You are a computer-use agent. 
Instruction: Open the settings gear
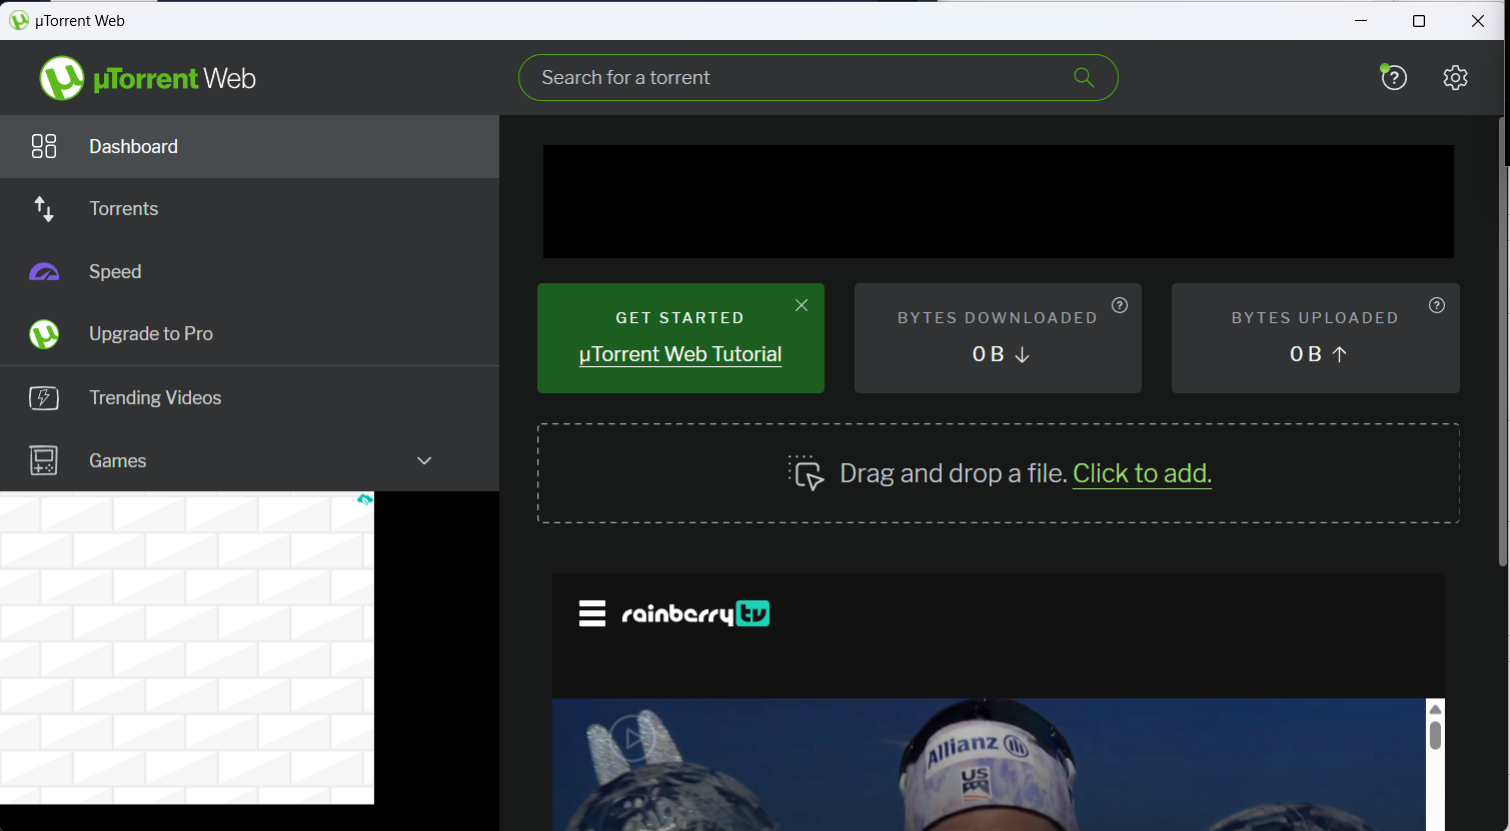point(1455,77)
